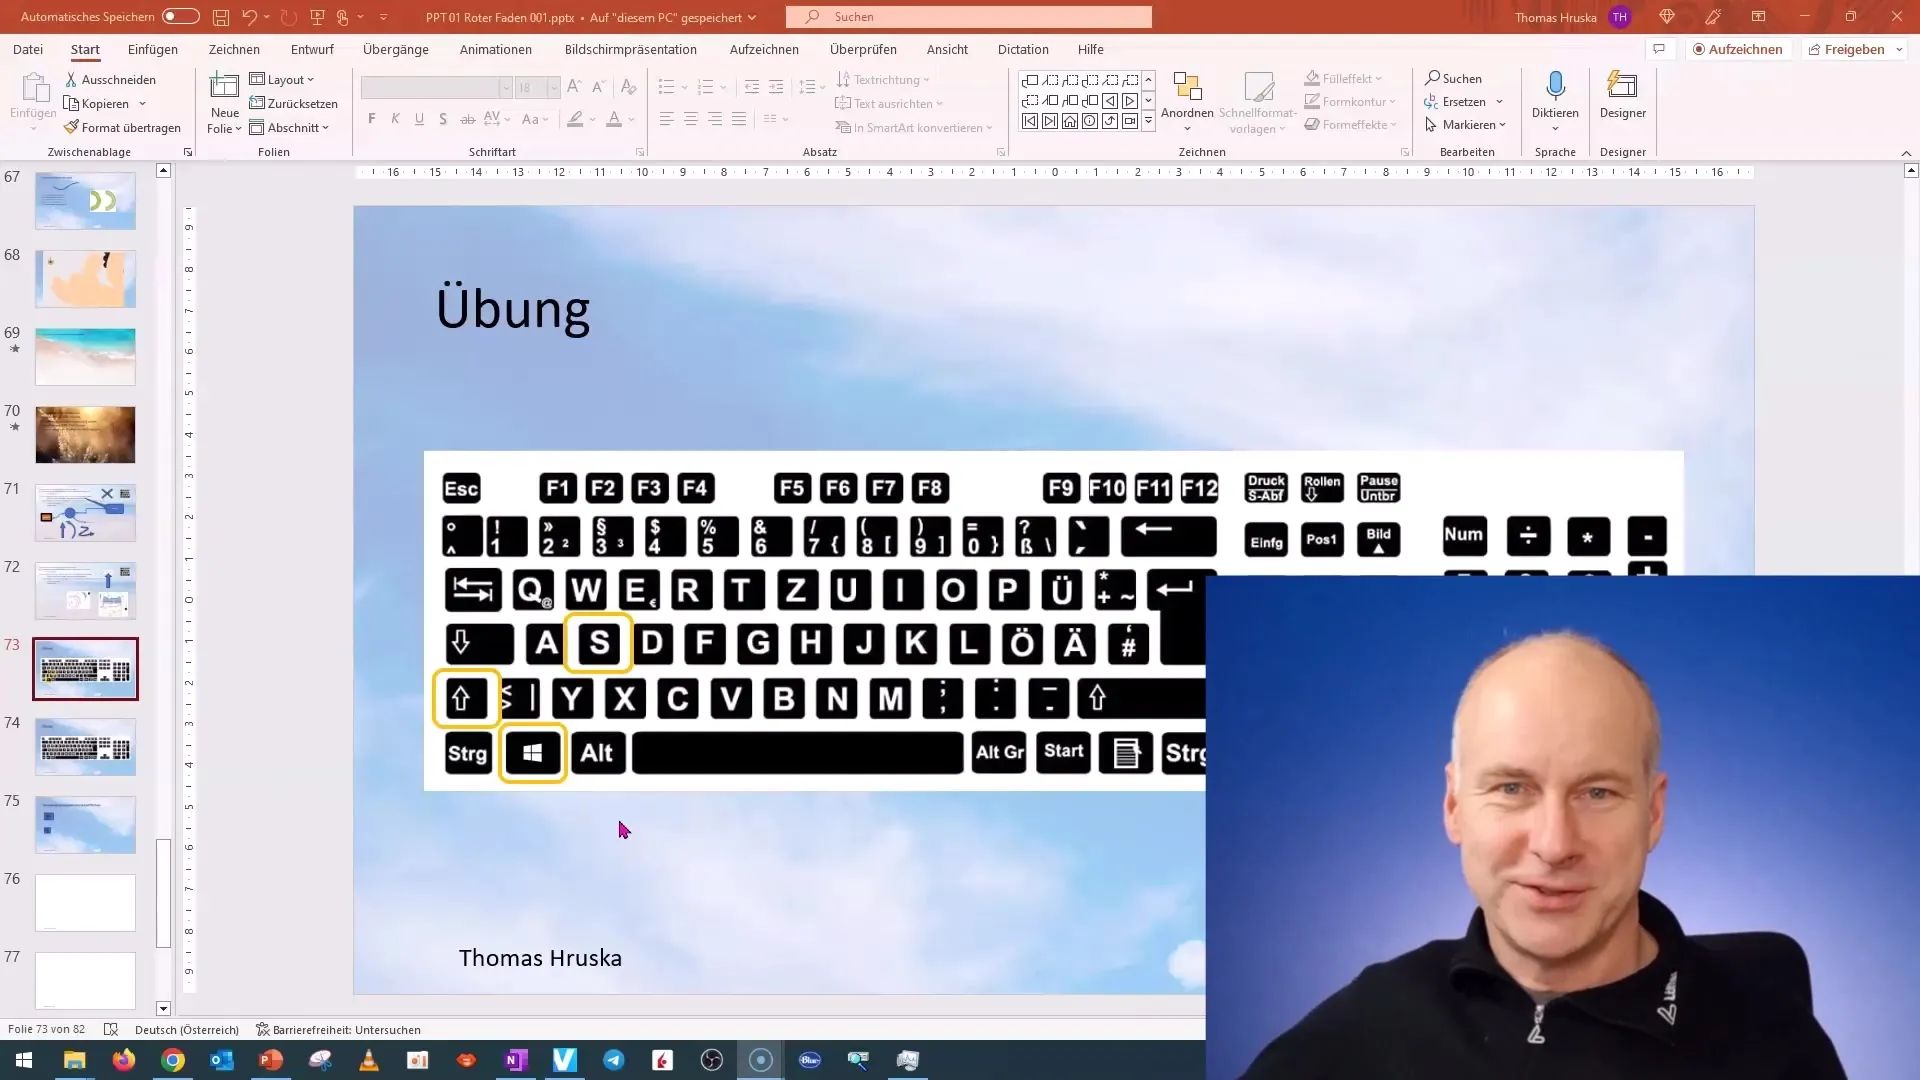
Task: Click the Freigeben button top right
Action: tap(1854, 49)
